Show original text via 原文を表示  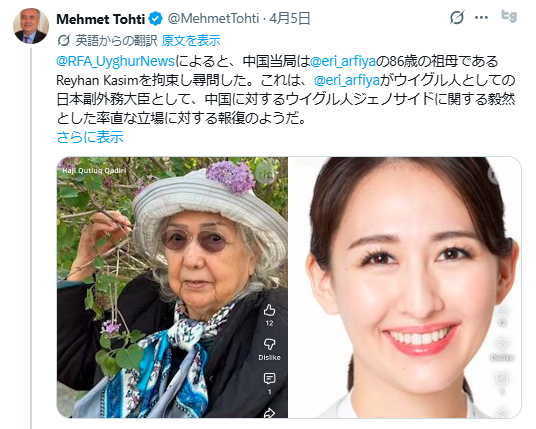tap(191, 40)
